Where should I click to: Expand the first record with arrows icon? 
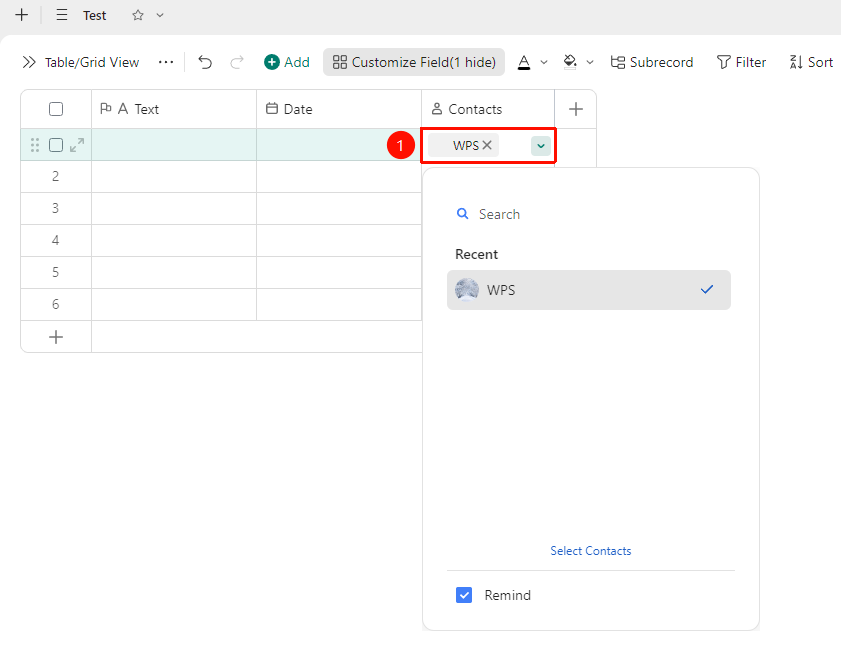coord(77,145)
